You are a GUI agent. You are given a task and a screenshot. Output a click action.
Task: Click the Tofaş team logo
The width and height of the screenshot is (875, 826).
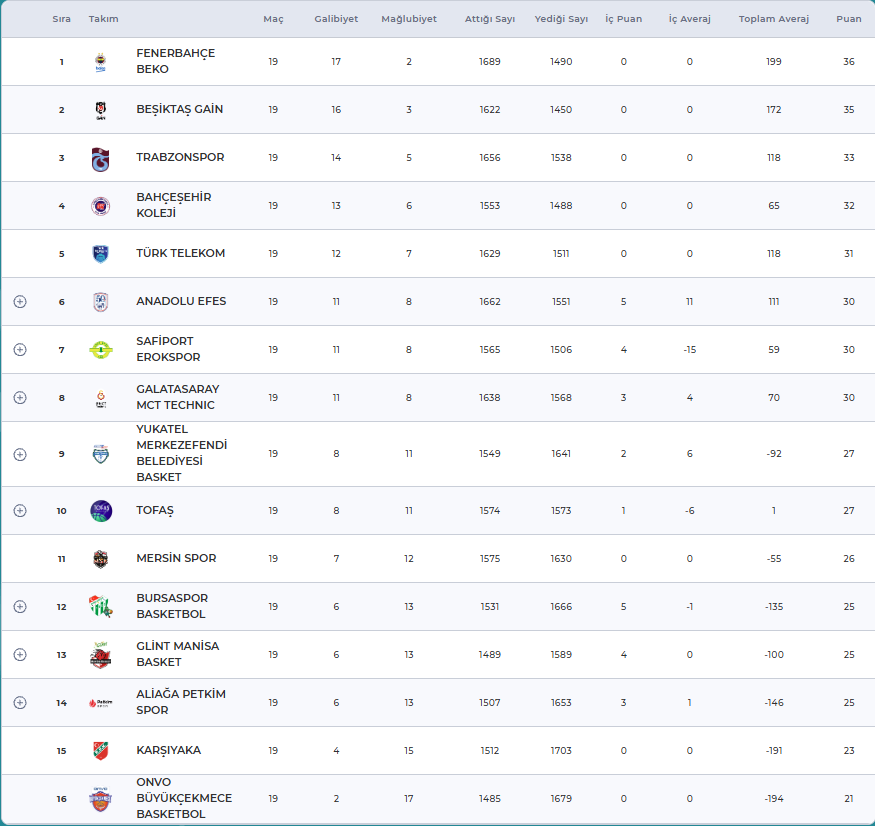100,511
